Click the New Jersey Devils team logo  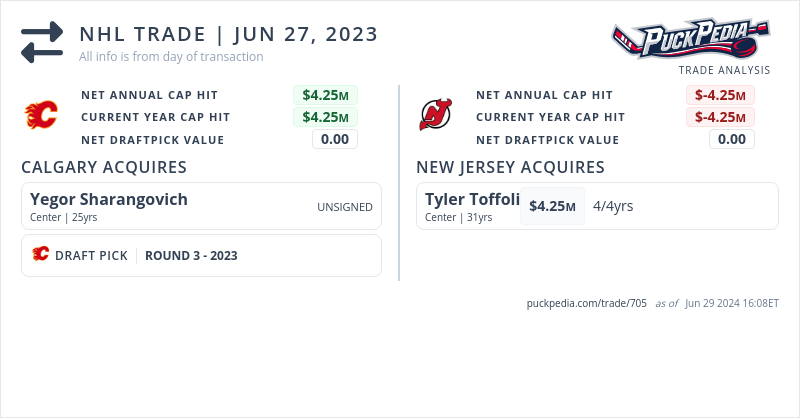[436, 116]
